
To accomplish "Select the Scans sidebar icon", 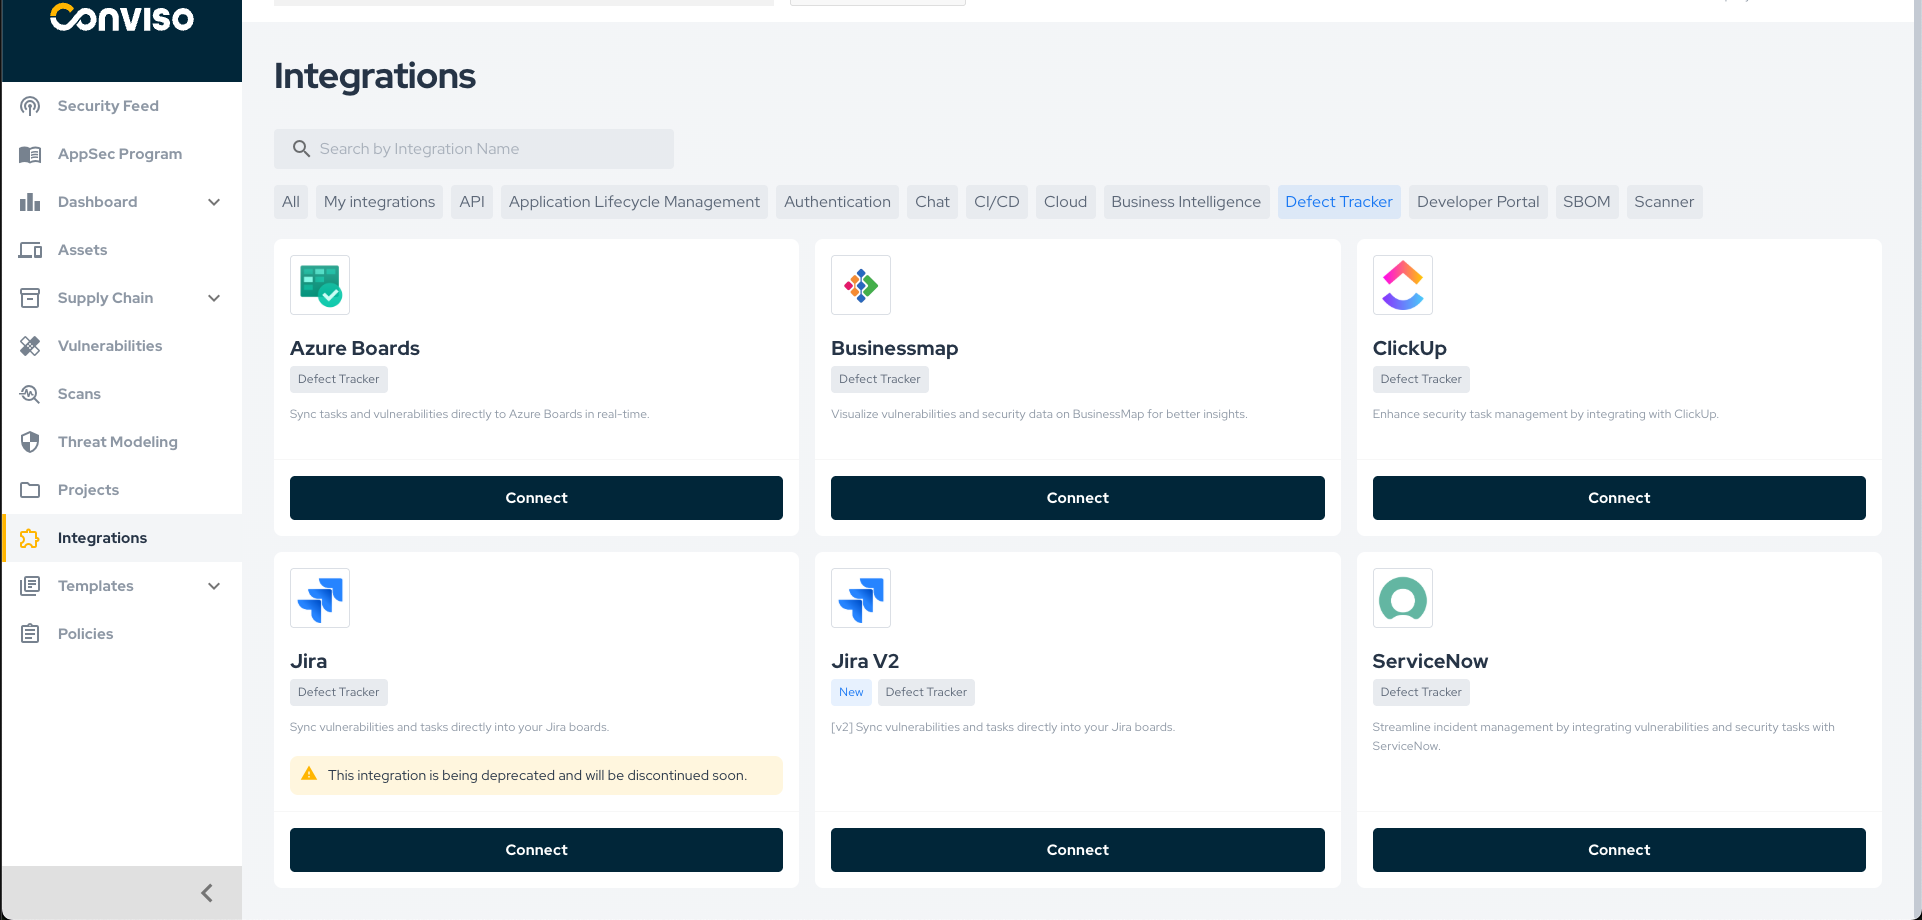I will click(30, 393).
